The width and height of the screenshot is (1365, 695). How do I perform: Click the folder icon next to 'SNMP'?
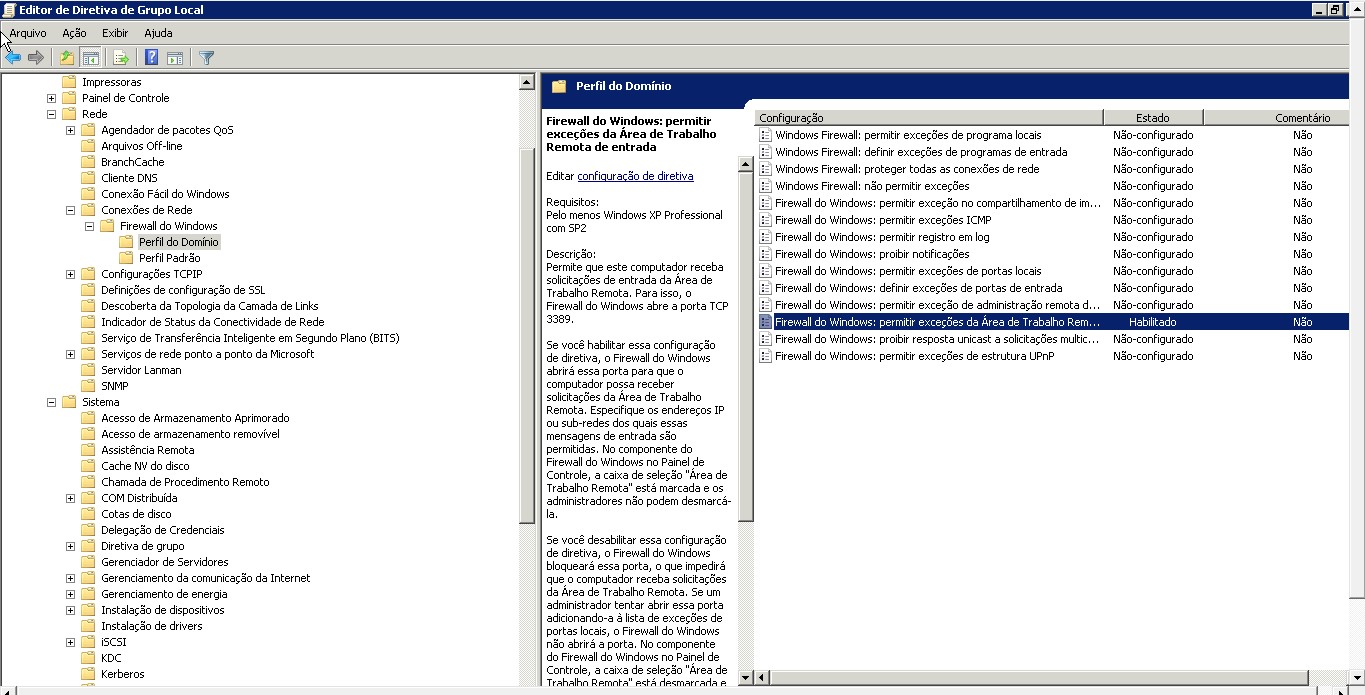click(x=88, y=386)
